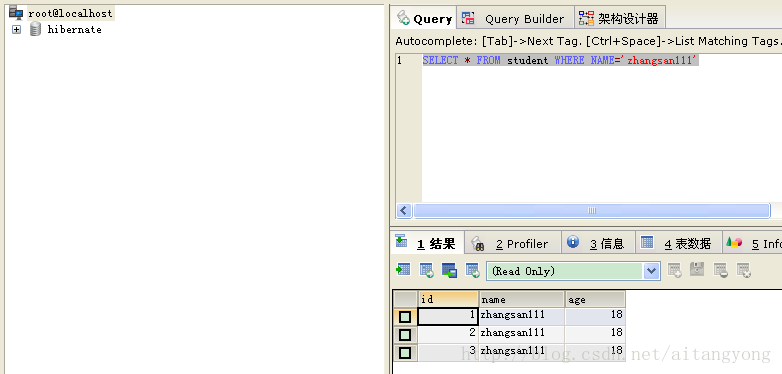This screenshot has height=374, width=782.
Task: Click the query editor scrollbar left arrow
Action: [x=404, y=210]
